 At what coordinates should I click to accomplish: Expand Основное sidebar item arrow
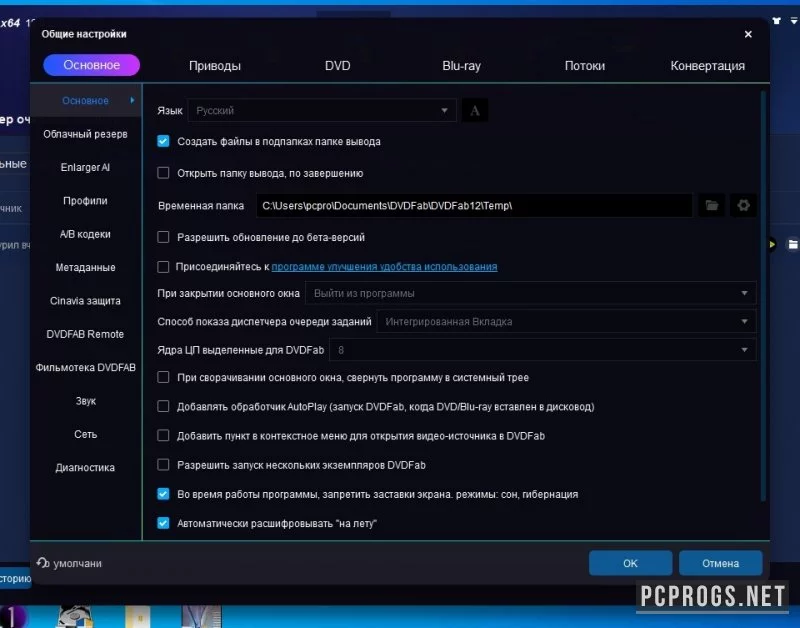[x=132, y=100]
